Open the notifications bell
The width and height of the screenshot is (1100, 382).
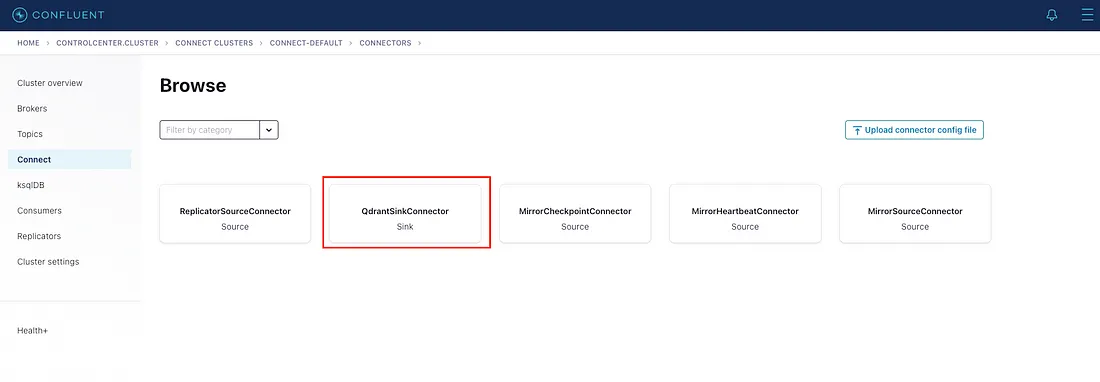pyautogui.click(x=1052, y=15)
